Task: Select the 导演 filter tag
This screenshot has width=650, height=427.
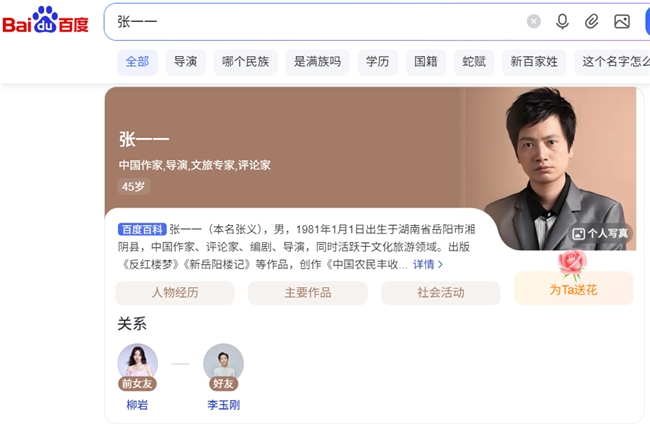Action: pos(185,62)
